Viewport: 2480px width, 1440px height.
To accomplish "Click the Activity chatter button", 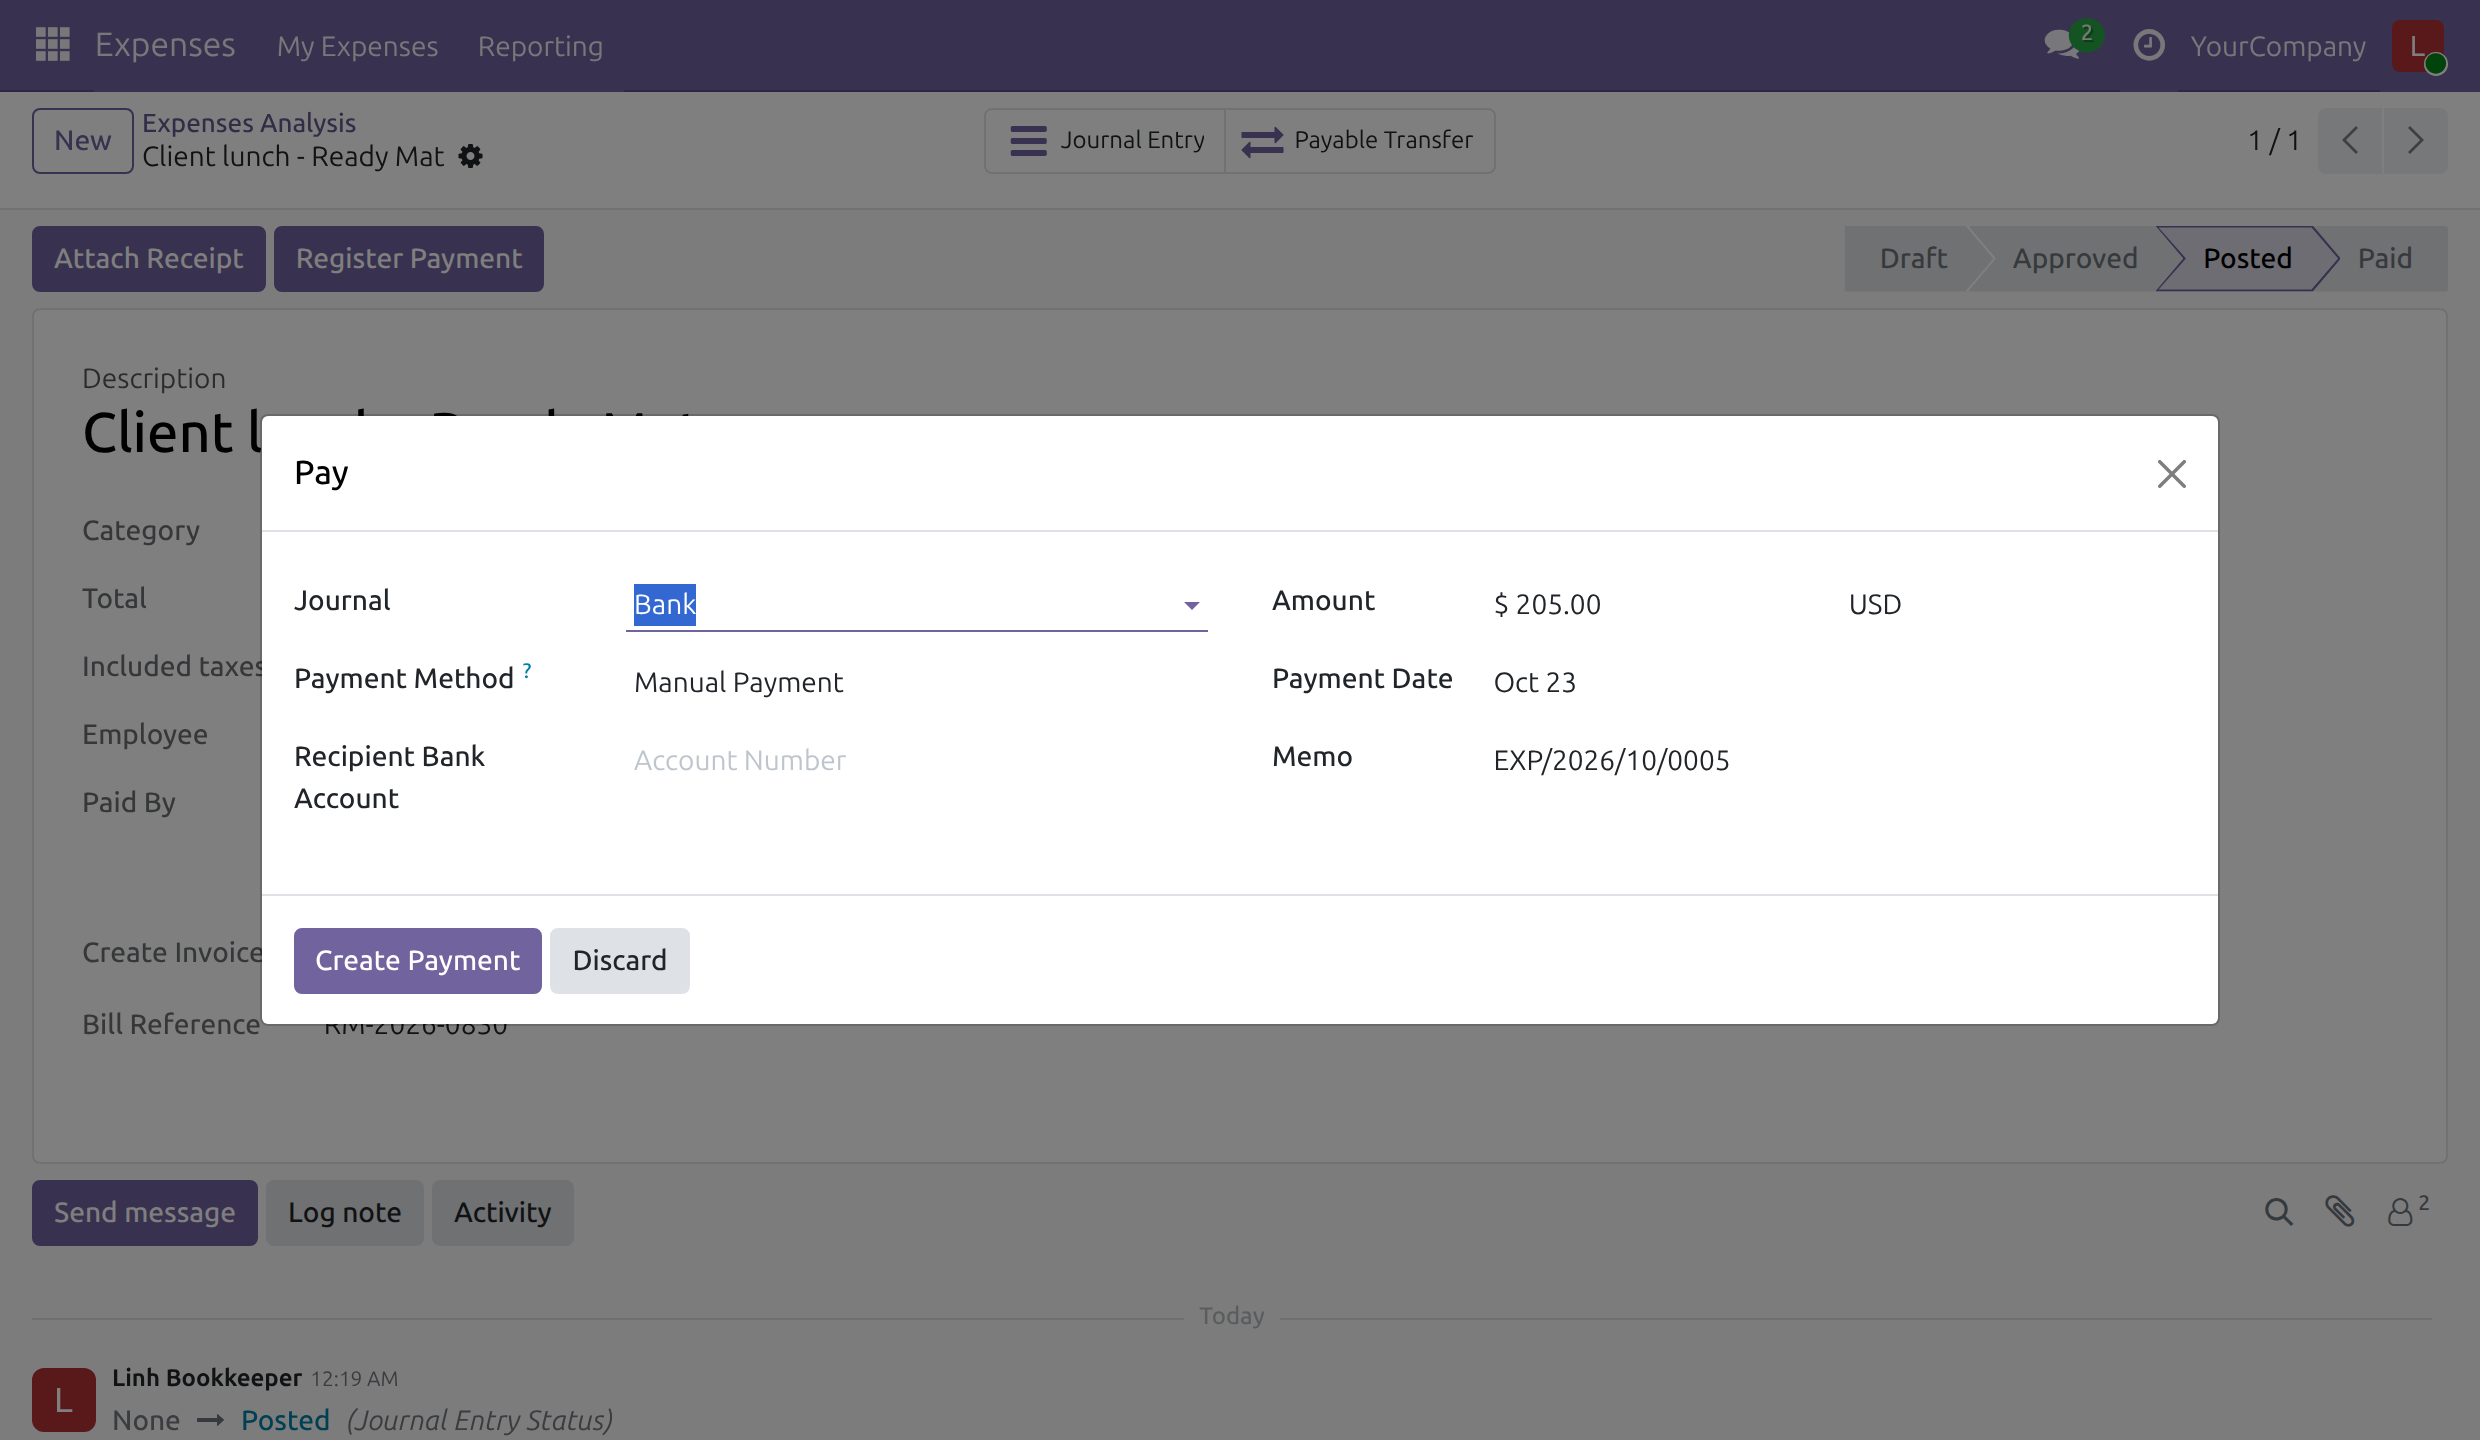I will (503, 1213).
